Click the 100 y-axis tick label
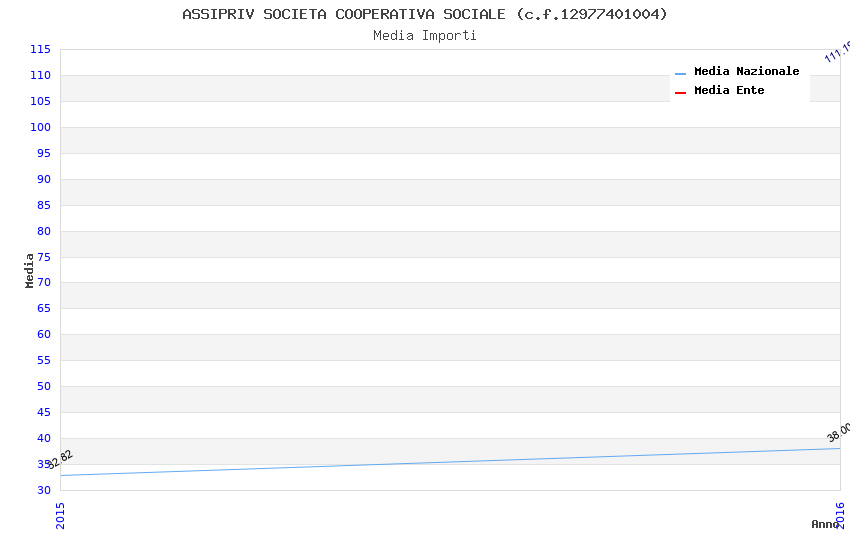 pyautogui.click(x=40, y=127)
